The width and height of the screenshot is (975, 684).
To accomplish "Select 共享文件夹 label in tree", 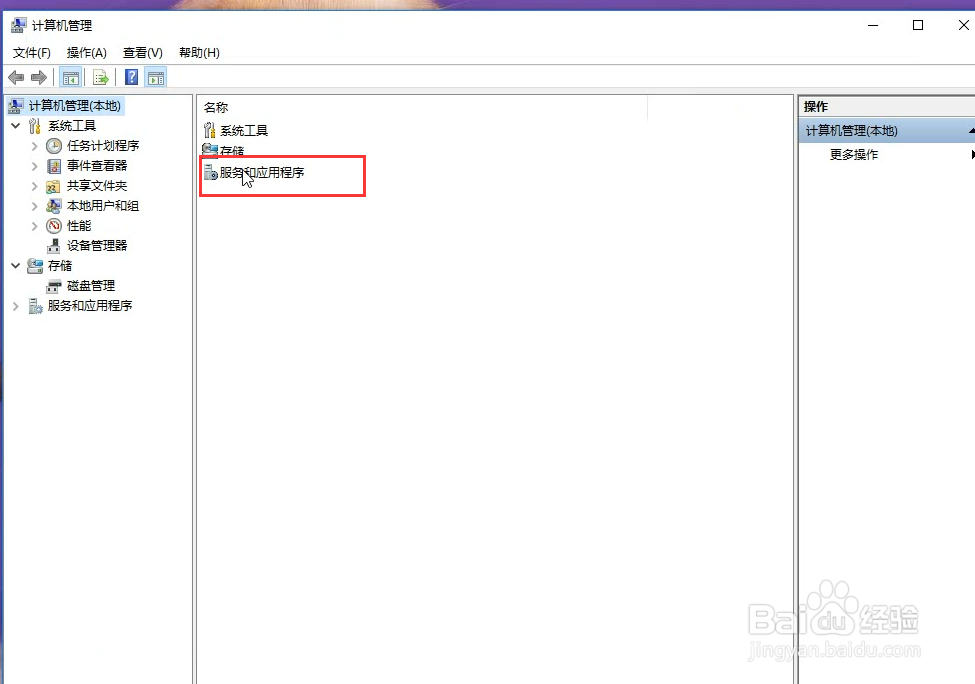I will pos(97,186).
